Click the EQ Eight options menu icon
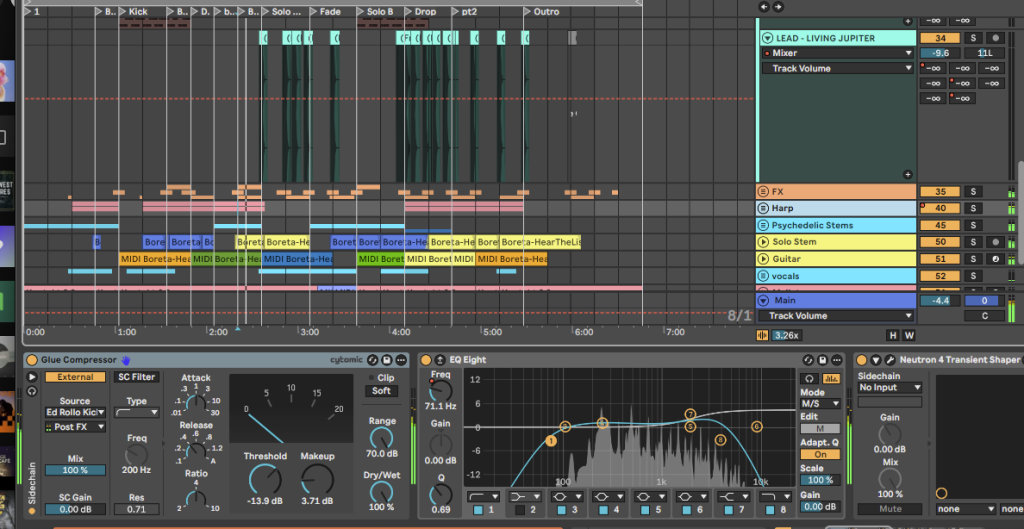 [836, 360]
